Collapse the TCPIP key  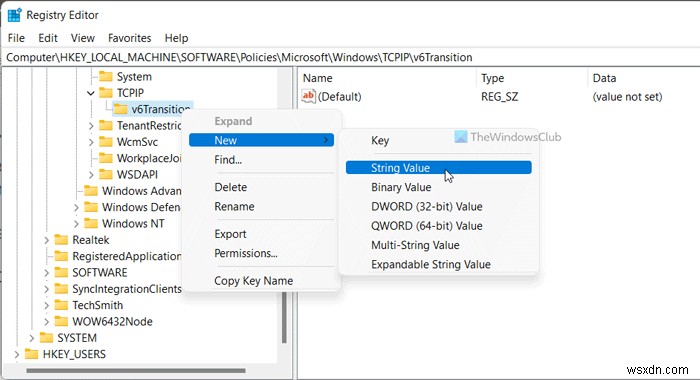tap(91, 93)
